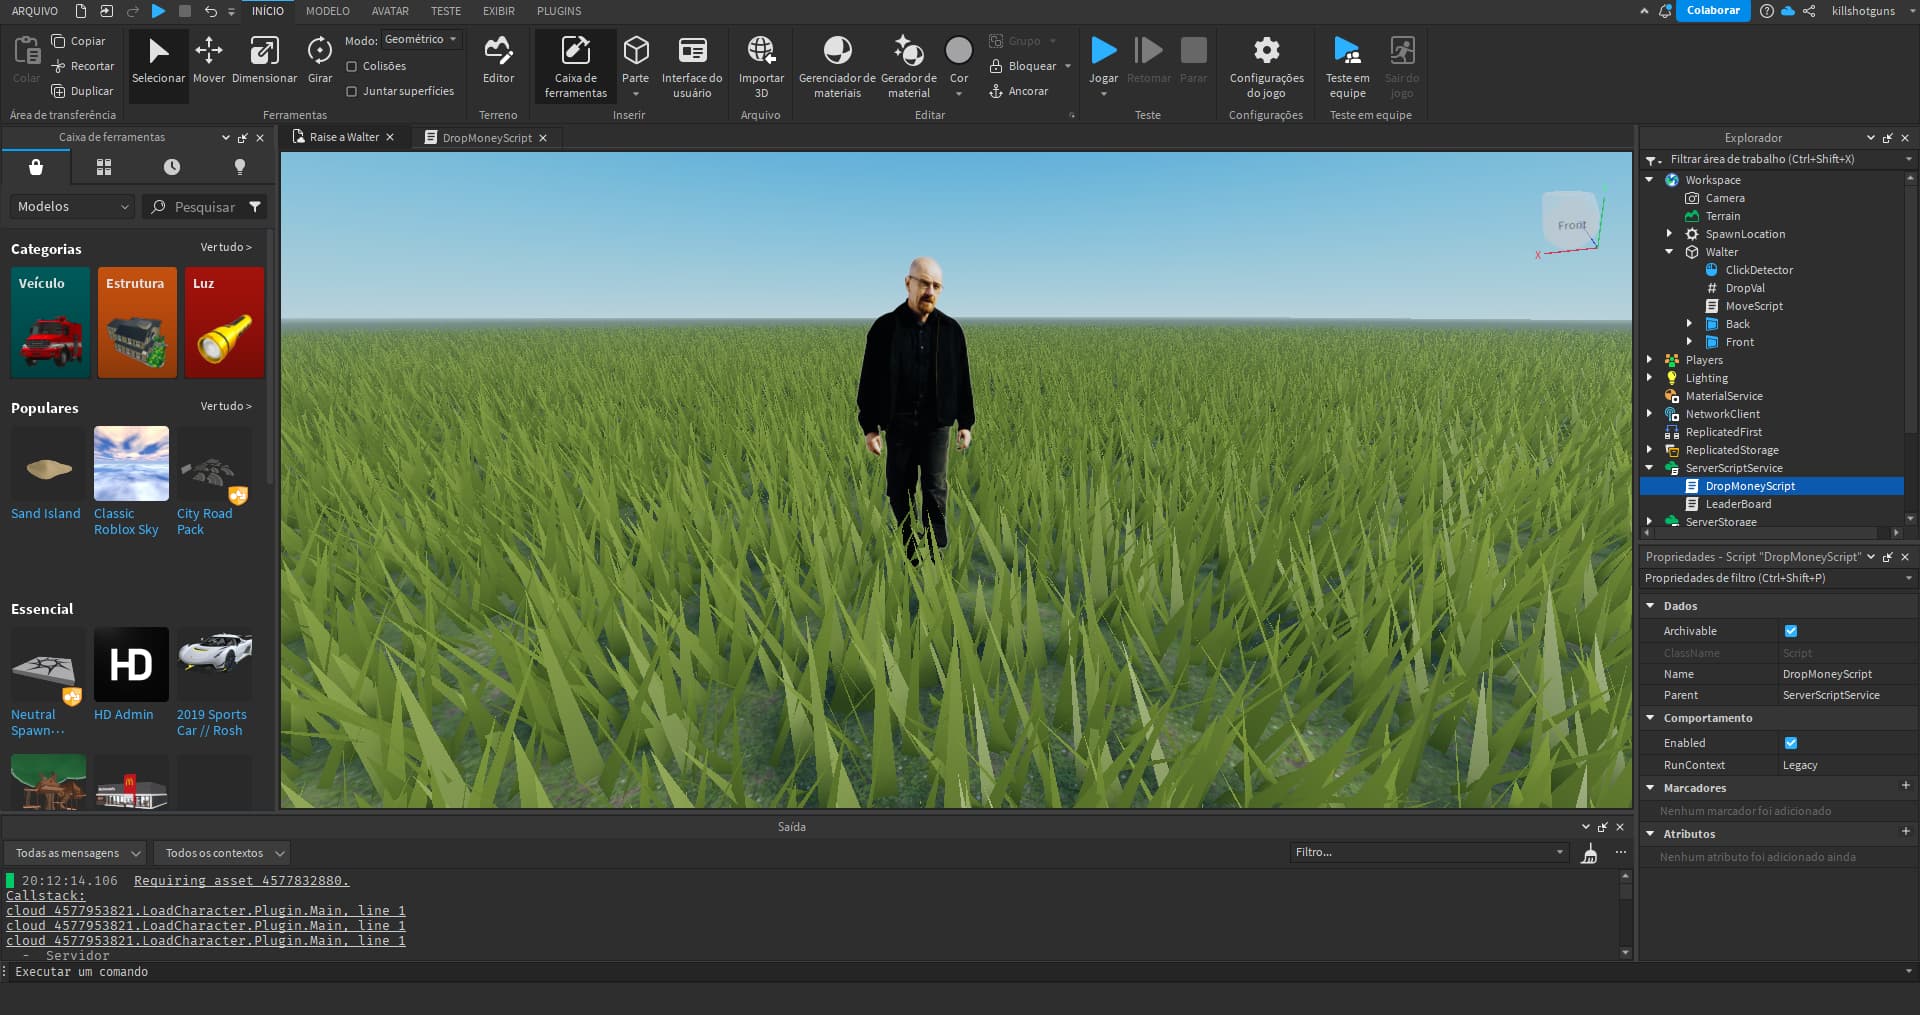Open Gerador de material

(909, 66)
